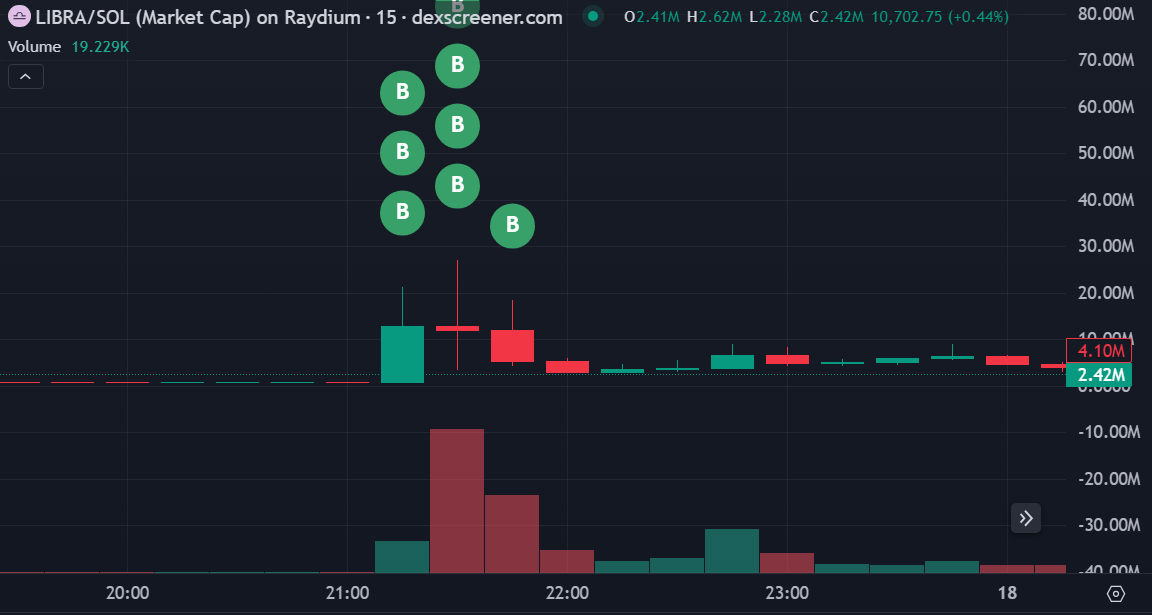Click the green 2.42M current price label

(x=1100, y=376)
